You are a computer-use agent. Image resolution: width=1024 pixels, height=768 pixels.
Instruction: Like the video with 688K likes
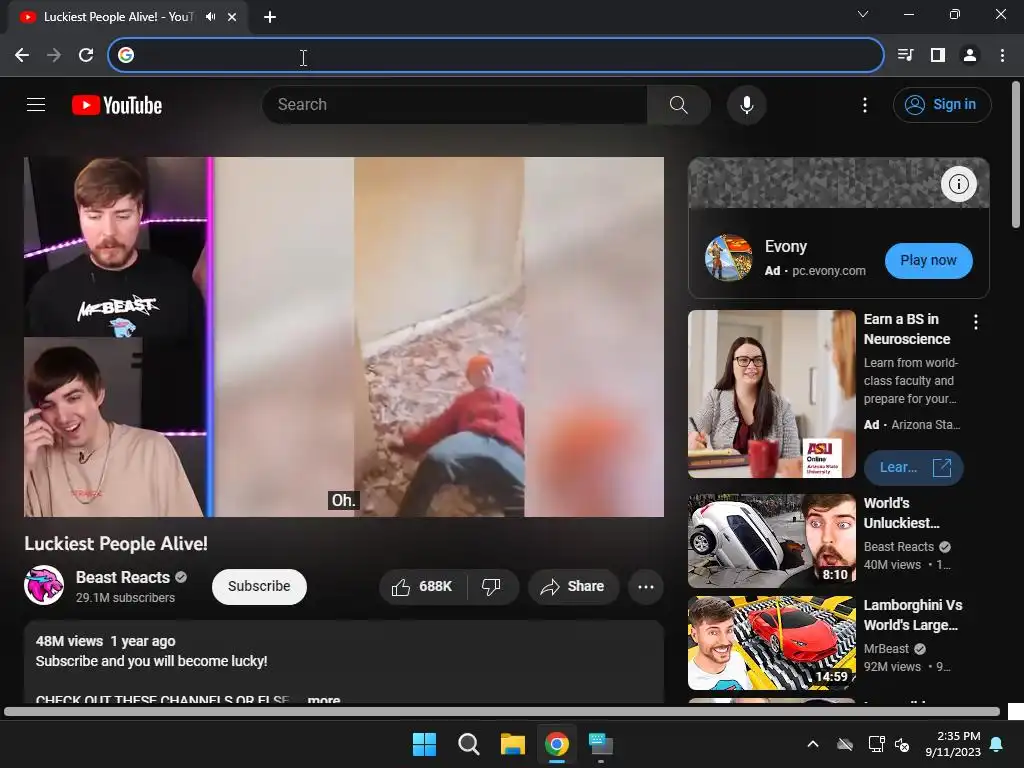tap(422, 586)
